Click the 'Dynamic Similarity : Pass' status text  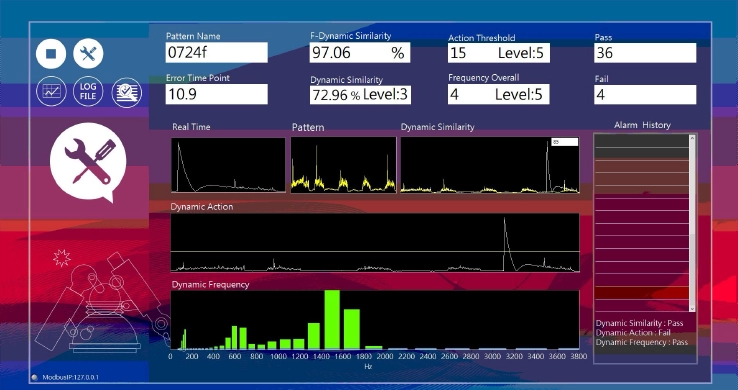point(639,323)
